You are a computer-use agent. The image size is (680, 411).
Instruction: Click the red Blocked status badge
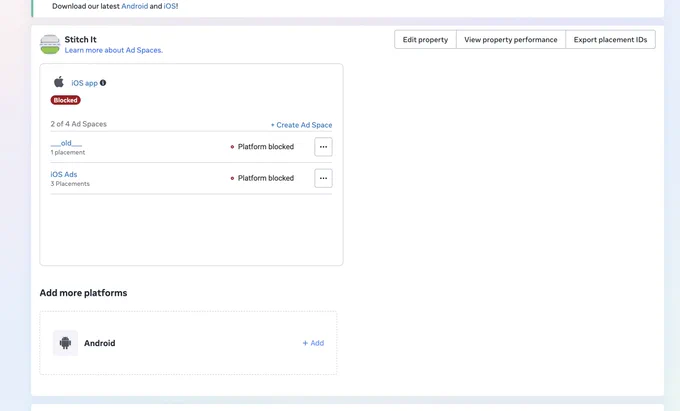65,100
